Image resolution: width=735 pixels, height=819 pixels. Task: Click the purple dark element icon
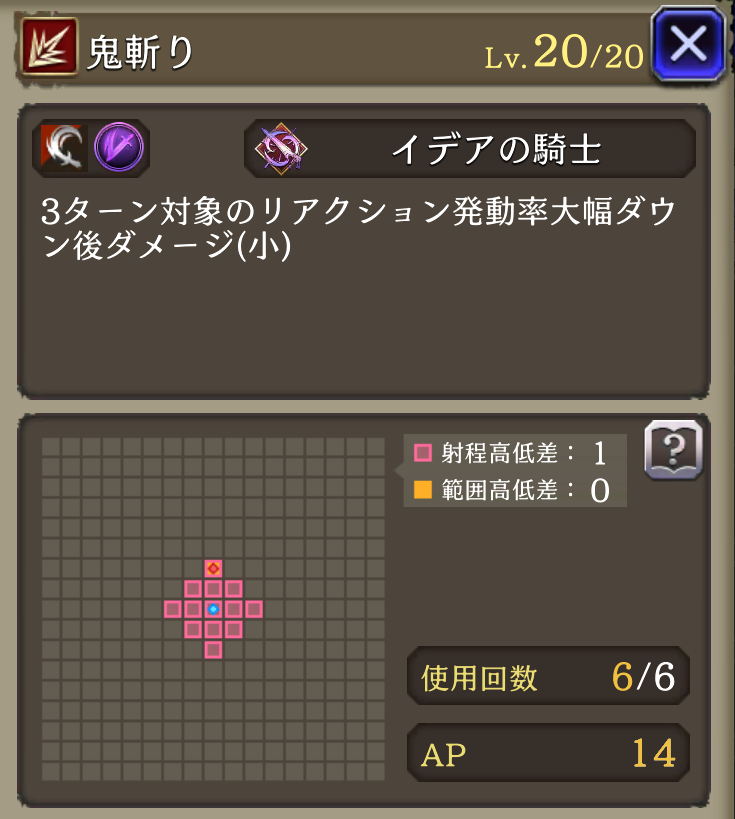(x=119, y=147)
